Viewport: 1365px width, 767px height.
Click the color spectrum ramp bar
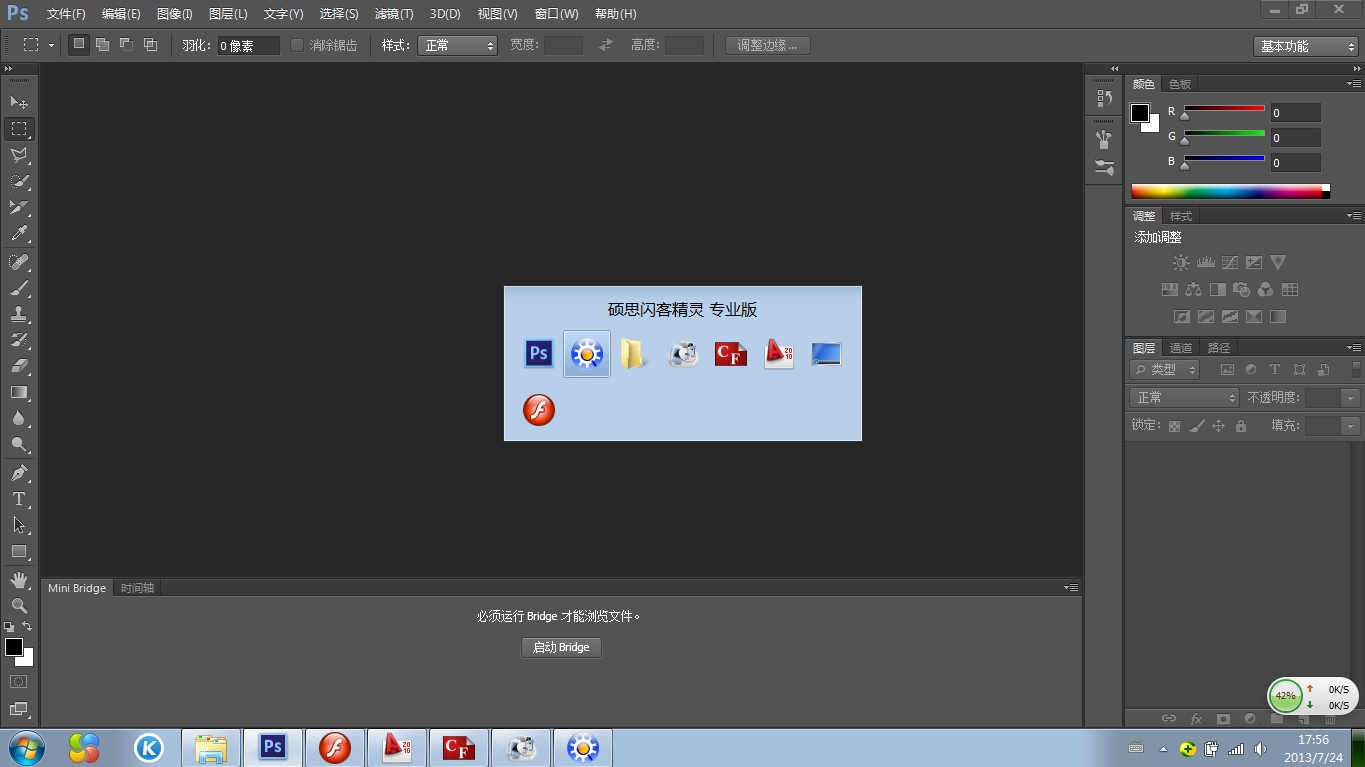click(1230, 191)
